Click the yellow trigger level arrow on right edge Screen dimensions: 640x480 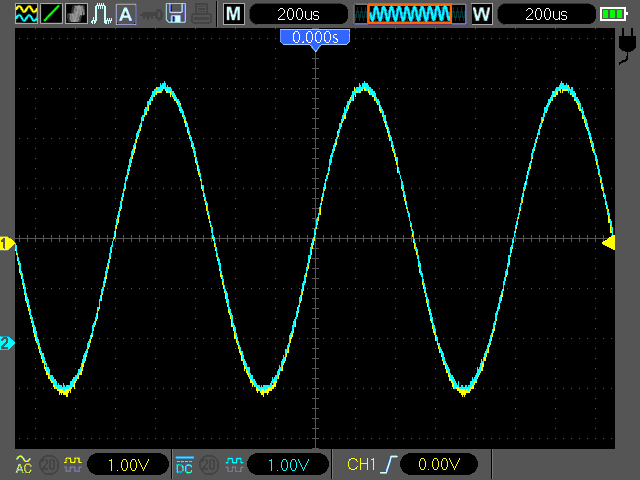[x=608, y=242]
